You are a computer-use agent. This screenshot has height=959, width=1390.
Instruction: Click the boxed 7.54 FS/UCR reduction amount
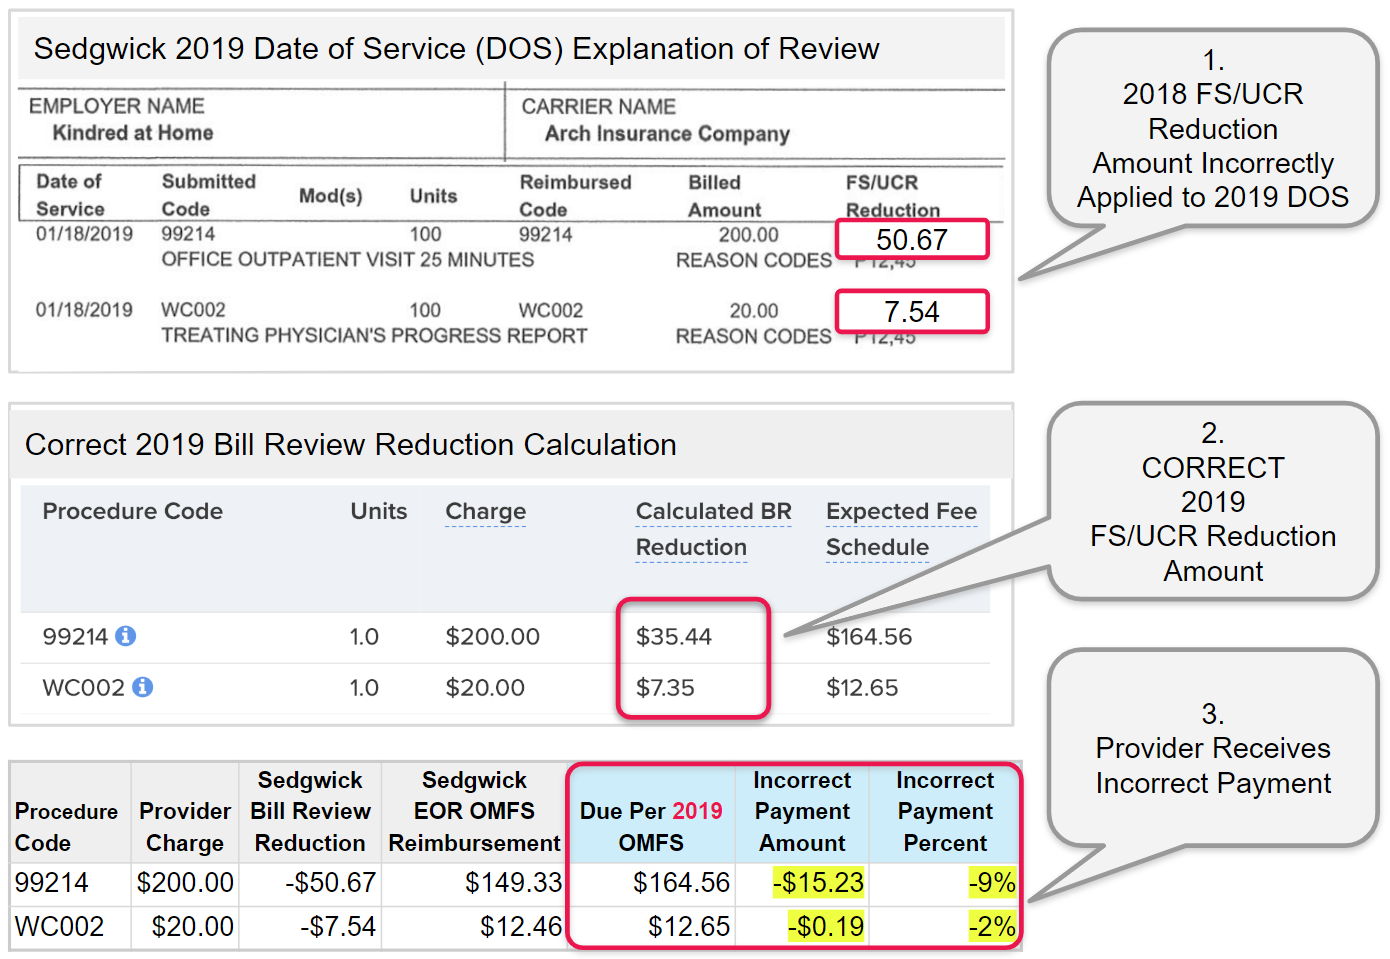coord(911,312)
